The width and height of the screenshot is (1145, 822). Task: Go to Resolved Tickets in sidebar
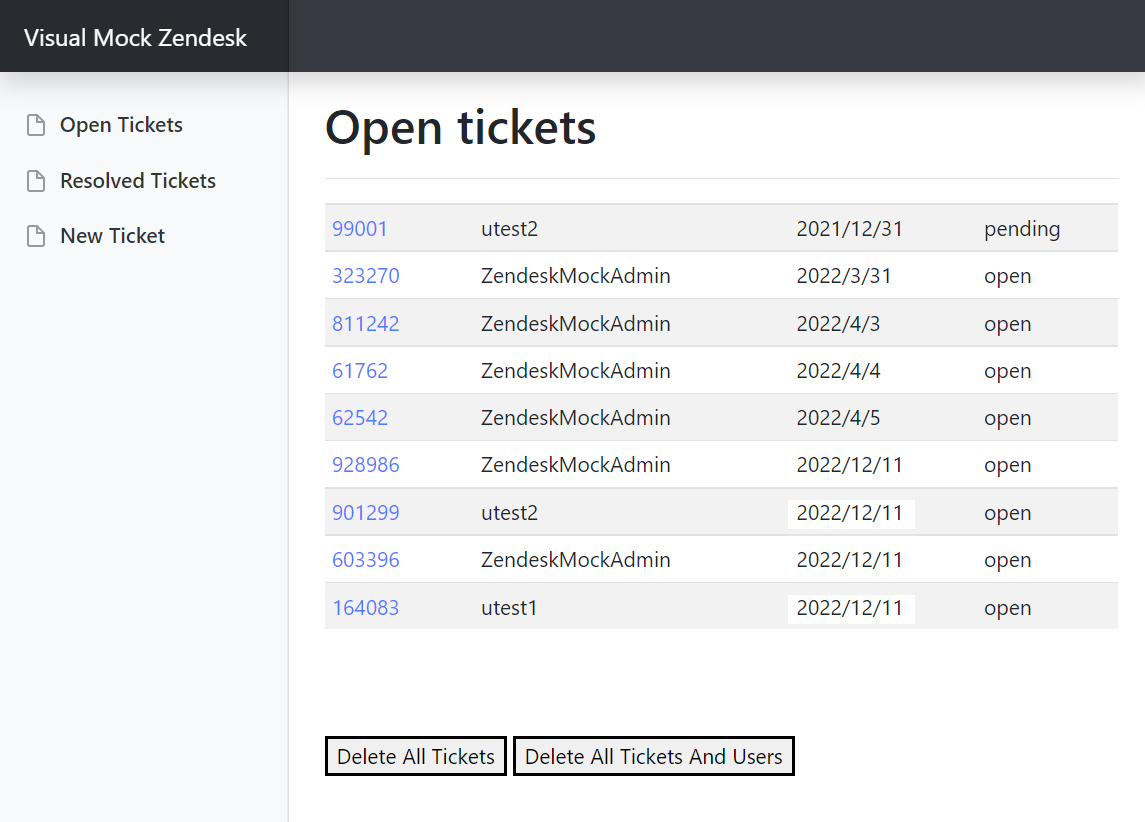click(138, 180)
